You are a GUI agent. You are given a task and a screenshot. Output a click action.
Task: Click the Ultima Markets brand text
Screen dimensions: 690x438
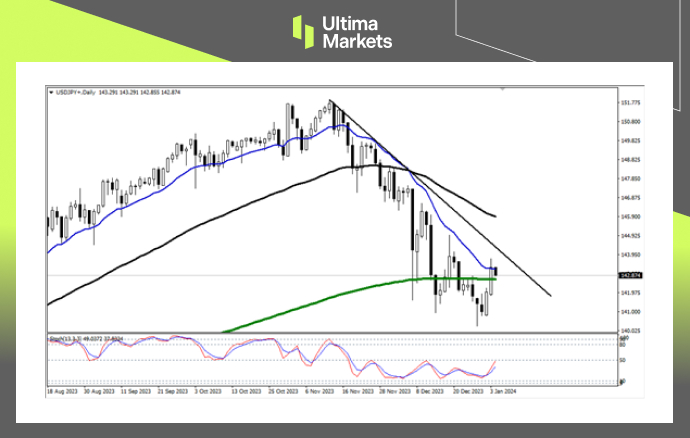tap(355, 31)
